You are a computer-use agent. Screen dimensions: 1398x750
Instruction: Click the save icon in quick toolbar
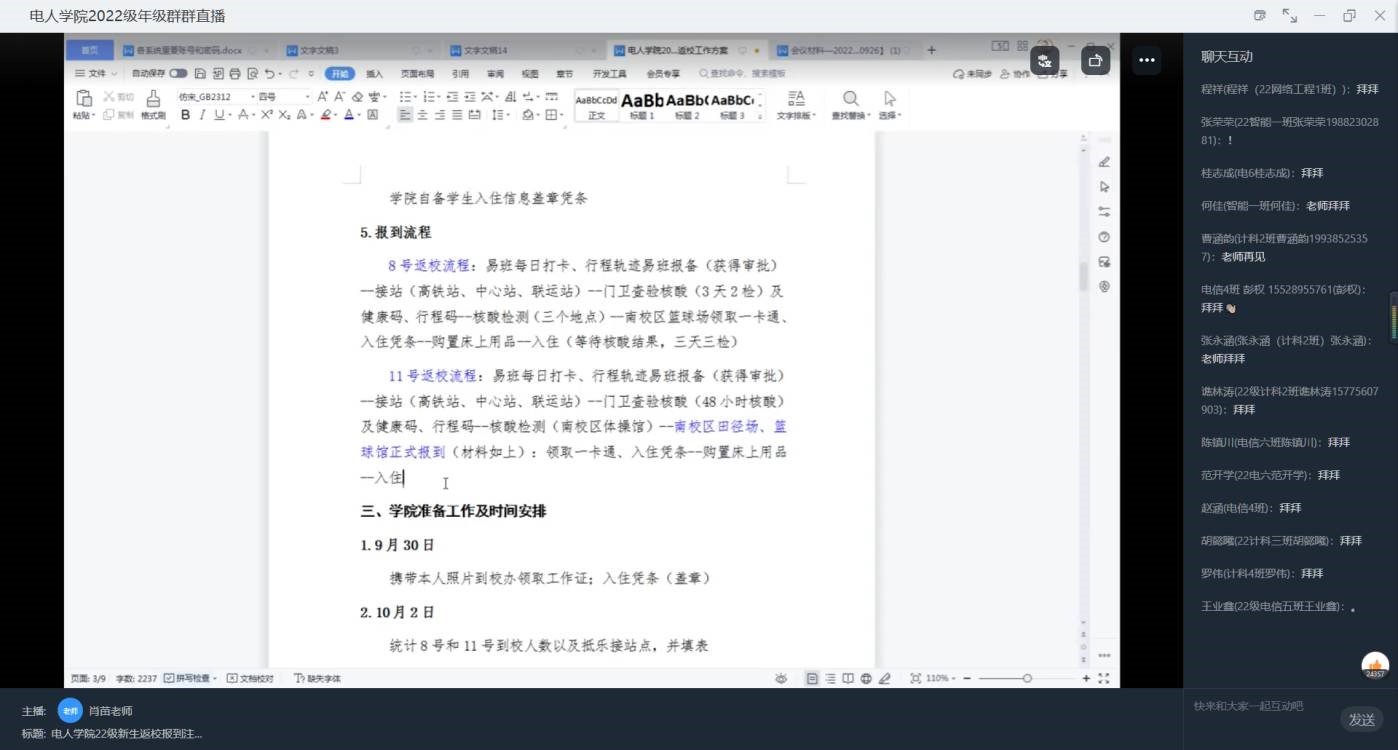tap(200, 74)
